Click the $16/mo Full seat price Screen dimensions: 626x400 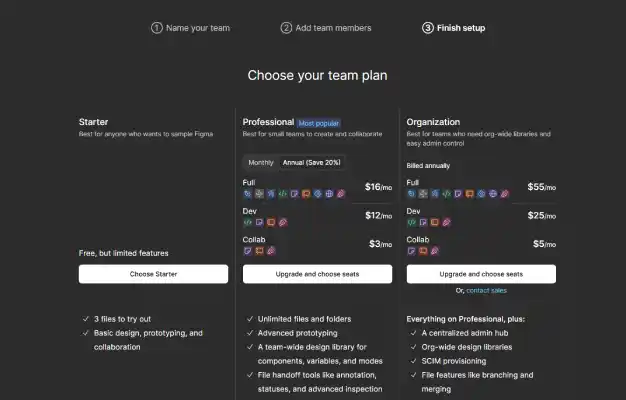[x=378, y=187]
